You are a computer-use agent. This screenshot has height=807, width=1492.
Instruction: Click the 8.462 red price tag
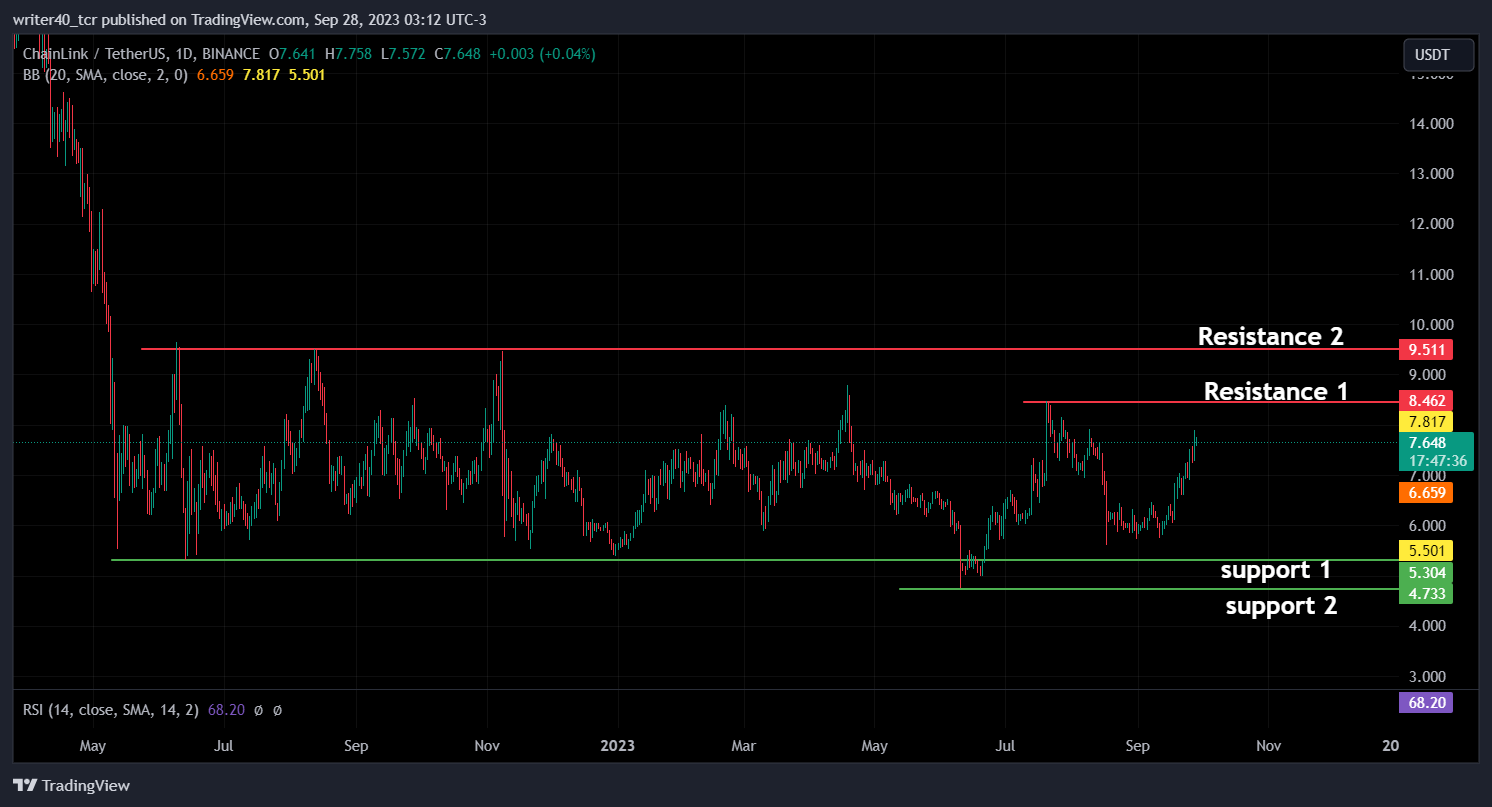click(1426, 401)
